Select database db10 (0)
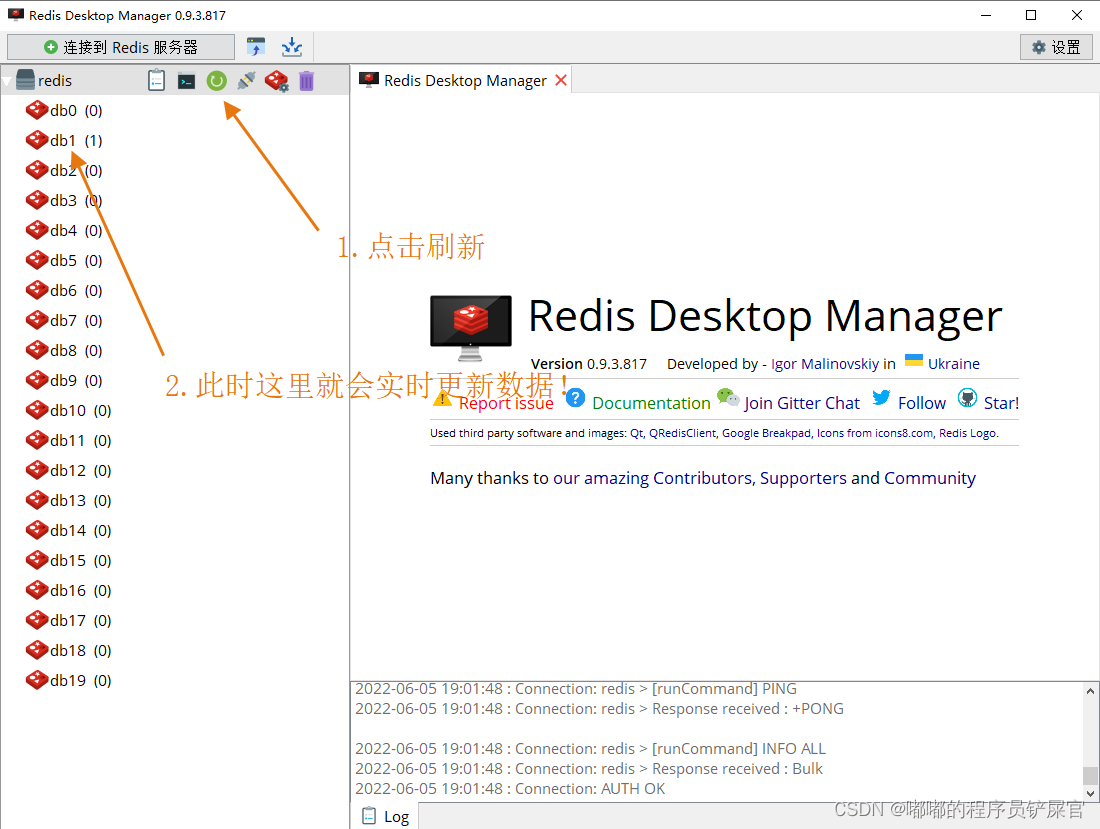 (68, 410)
